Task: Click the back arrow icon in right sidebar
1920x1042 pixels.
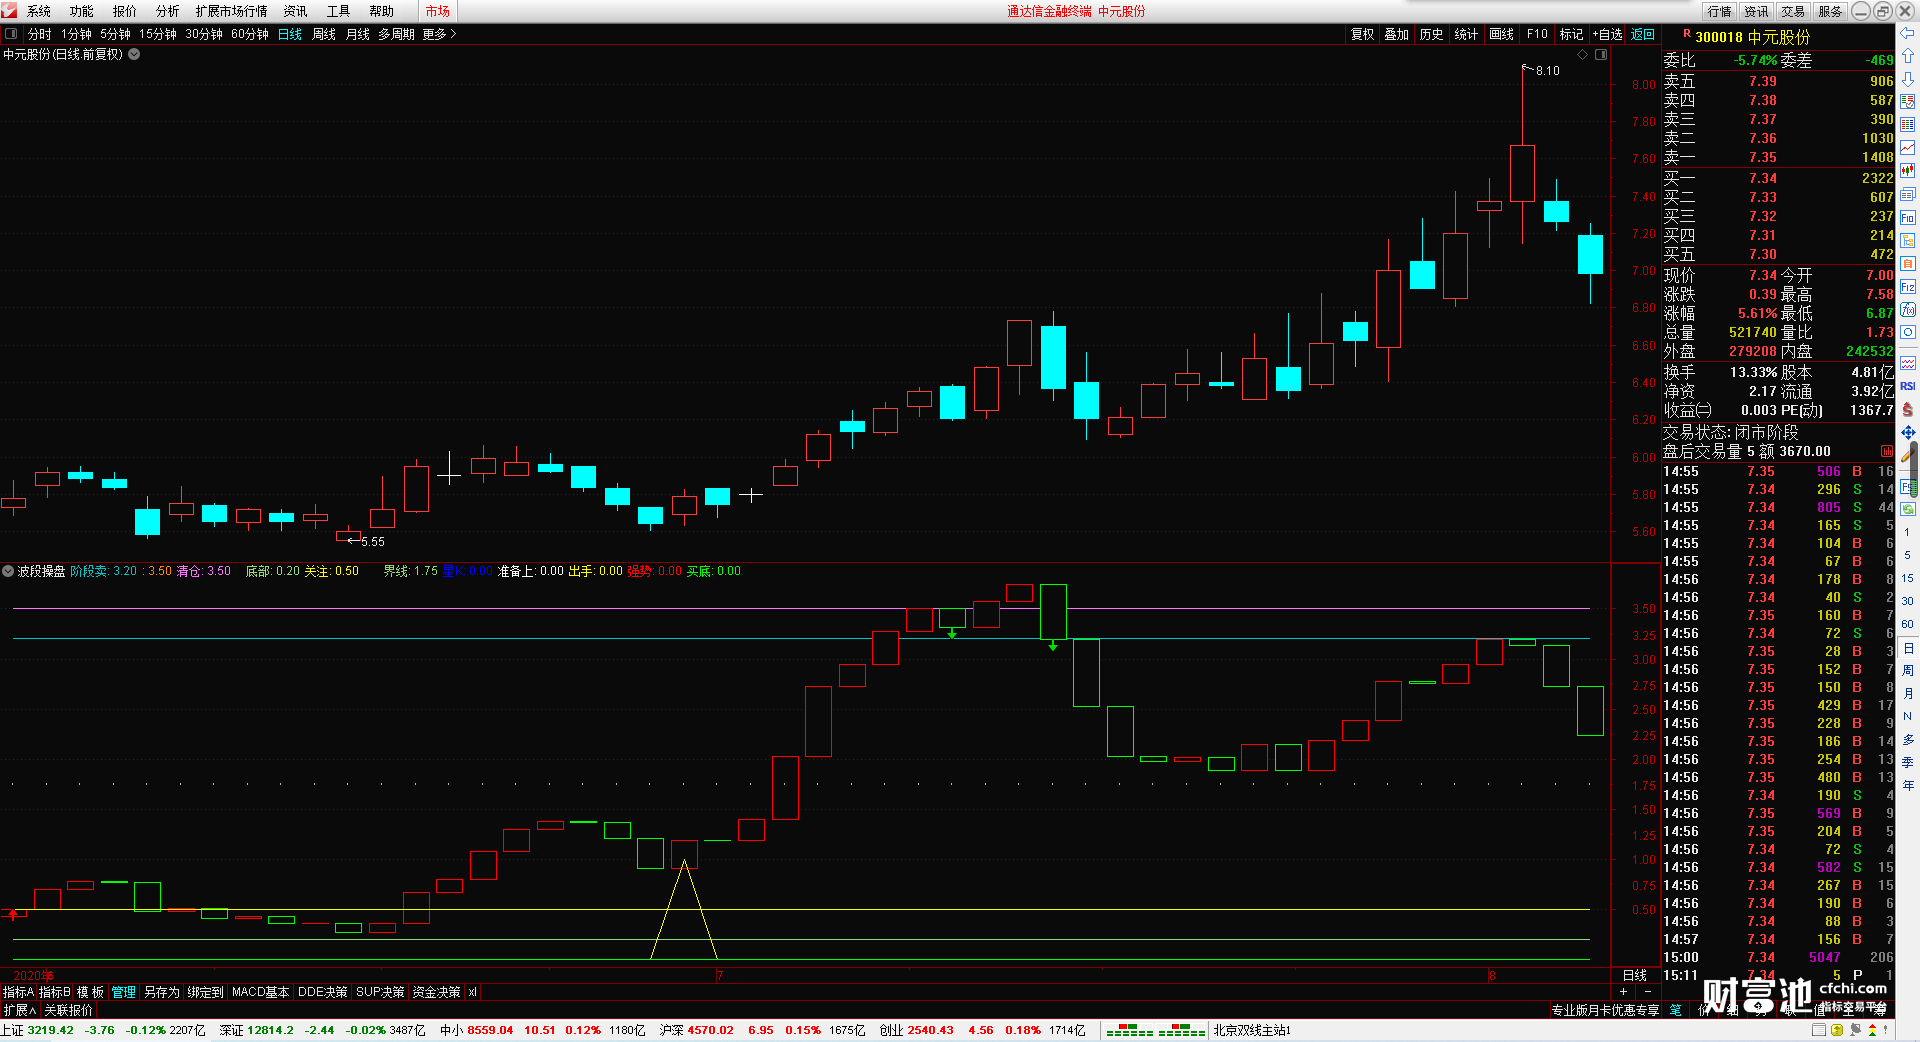Action: click(1908, 34)
